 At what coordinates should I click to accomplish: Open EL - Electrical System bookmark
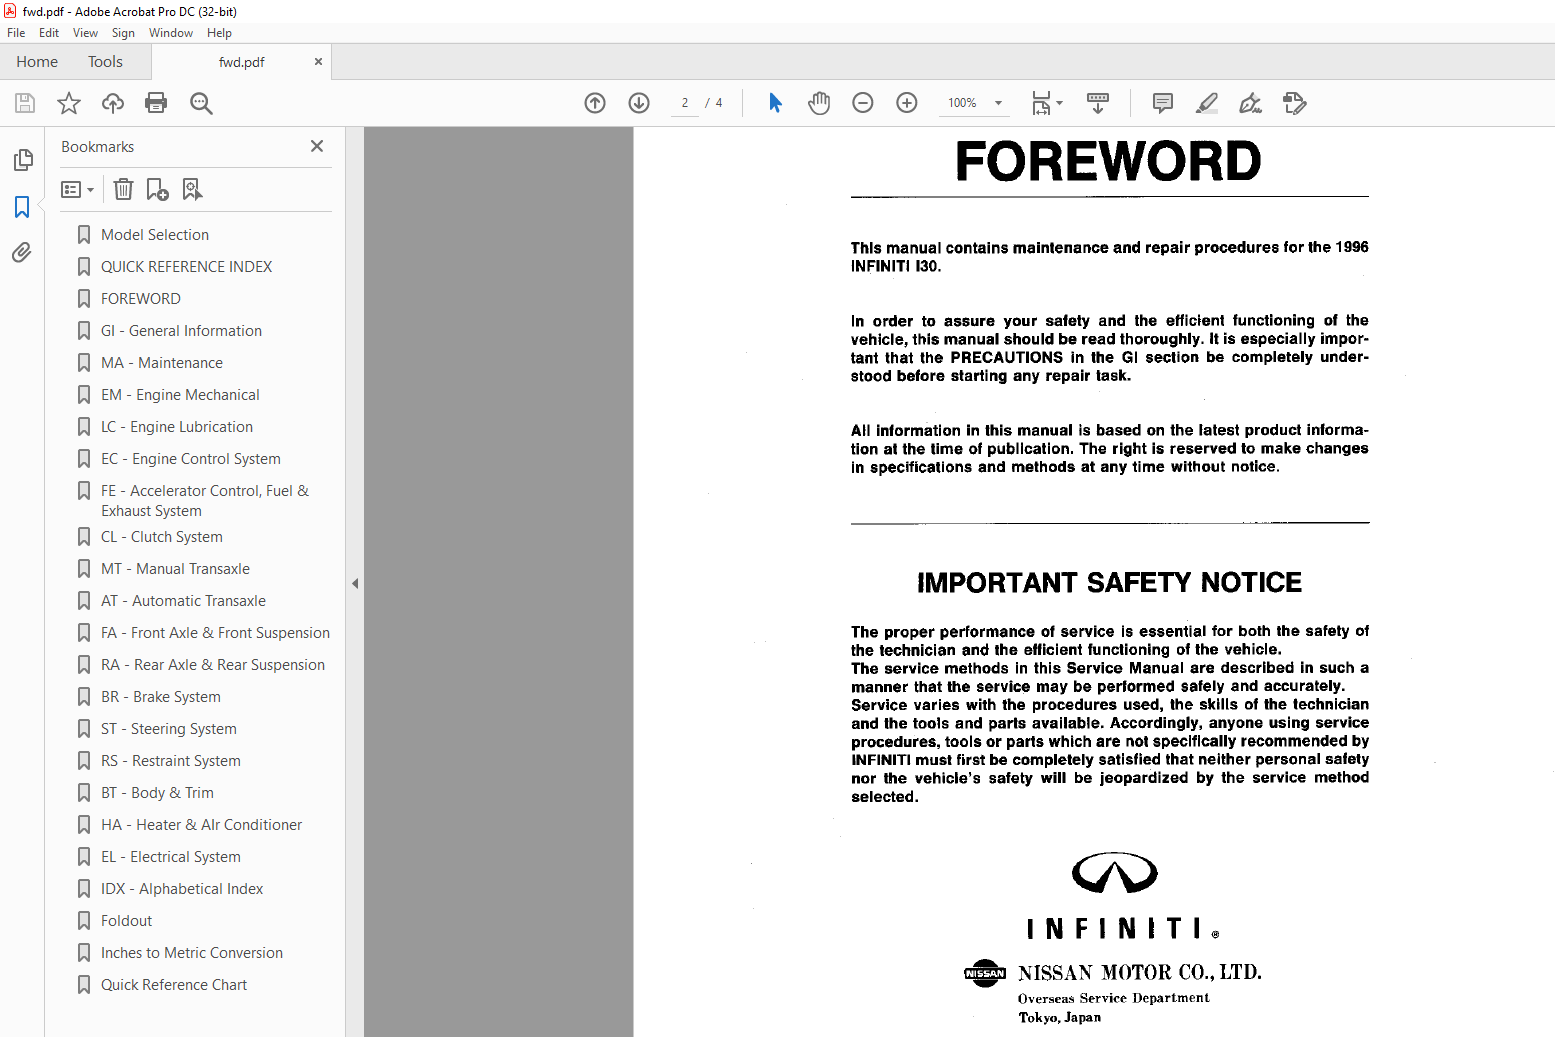click(171, 857)
